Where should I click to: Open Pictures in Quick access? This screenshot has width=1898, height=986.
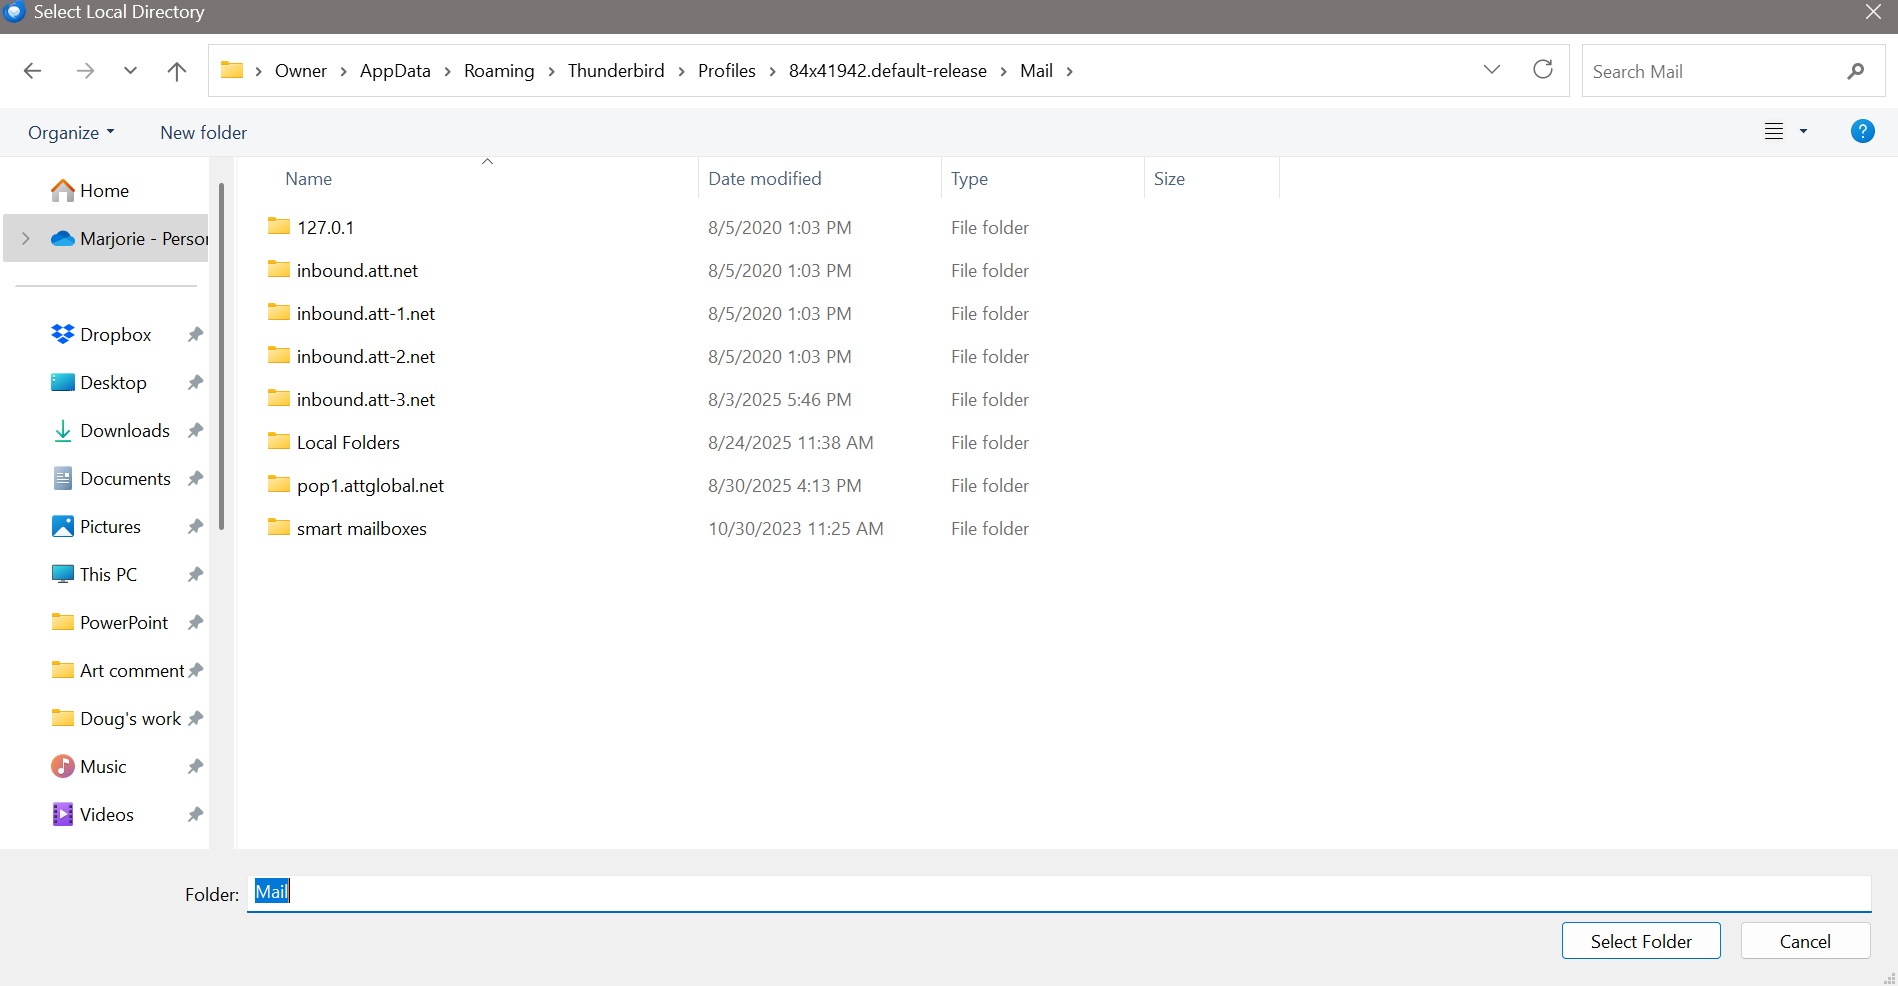pos(110,526)
